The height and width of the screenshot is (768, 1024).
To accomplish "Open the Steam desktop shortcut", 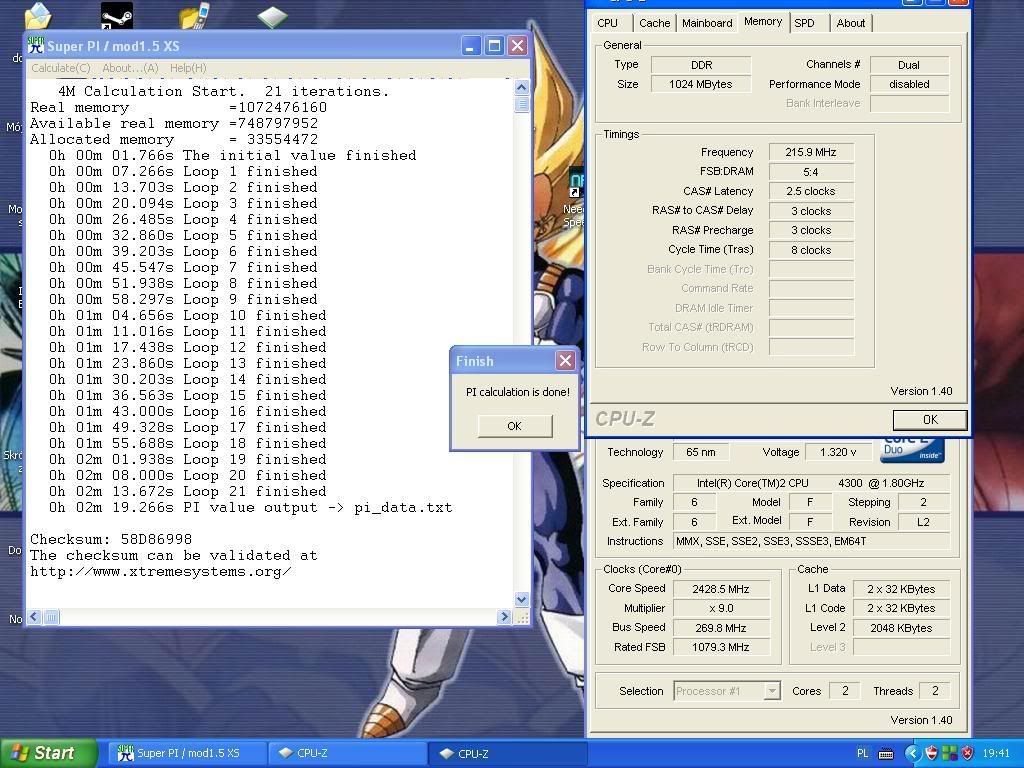I will pyautogui.click(x=117, y=15).
